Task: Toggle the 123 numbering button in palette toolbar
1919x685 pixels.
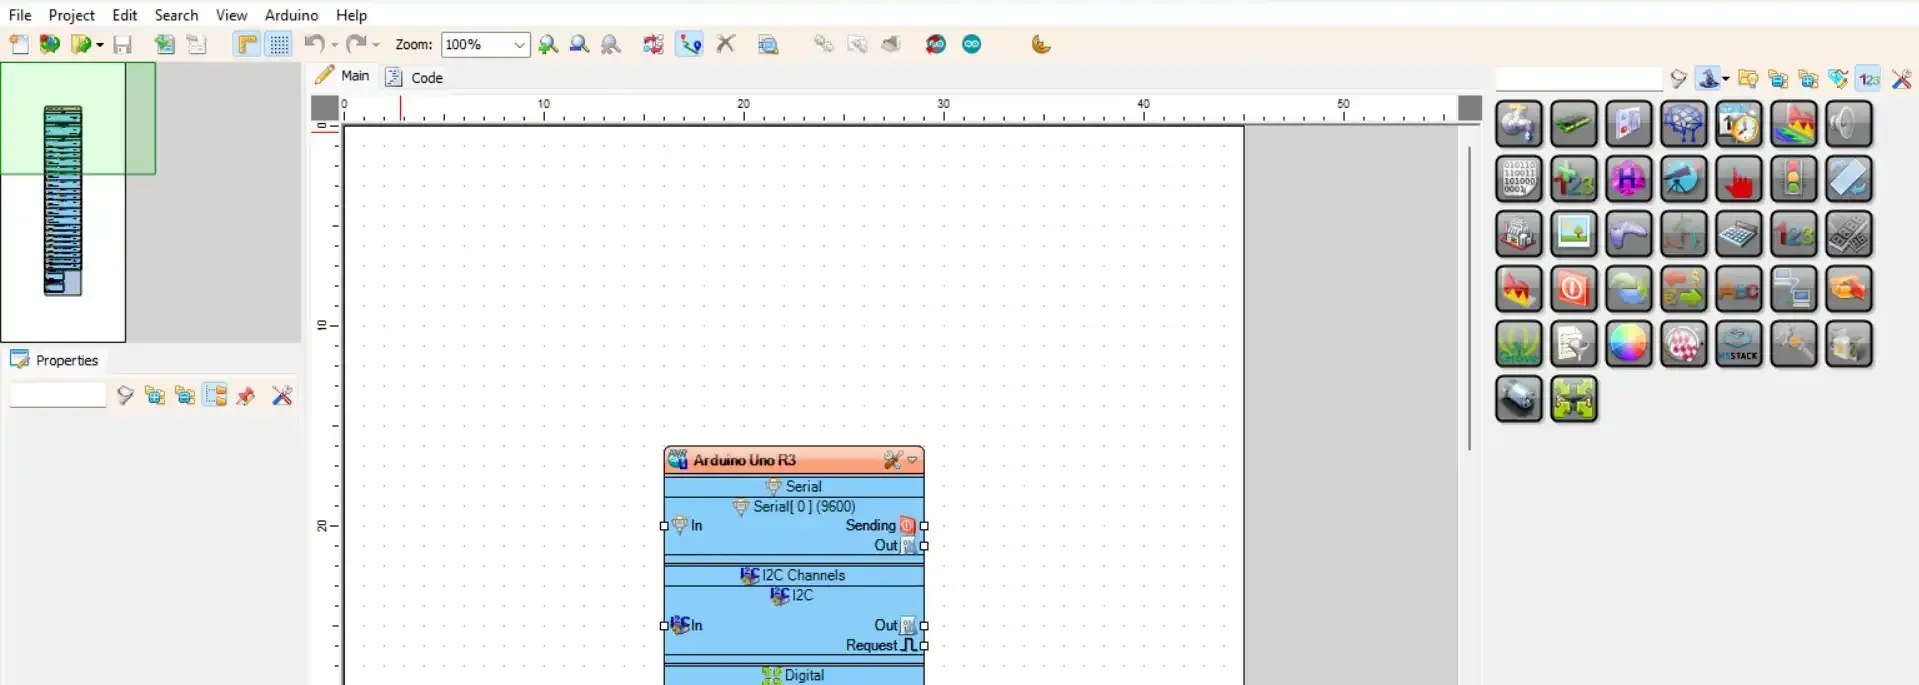Action: [x=1869, y=79]
